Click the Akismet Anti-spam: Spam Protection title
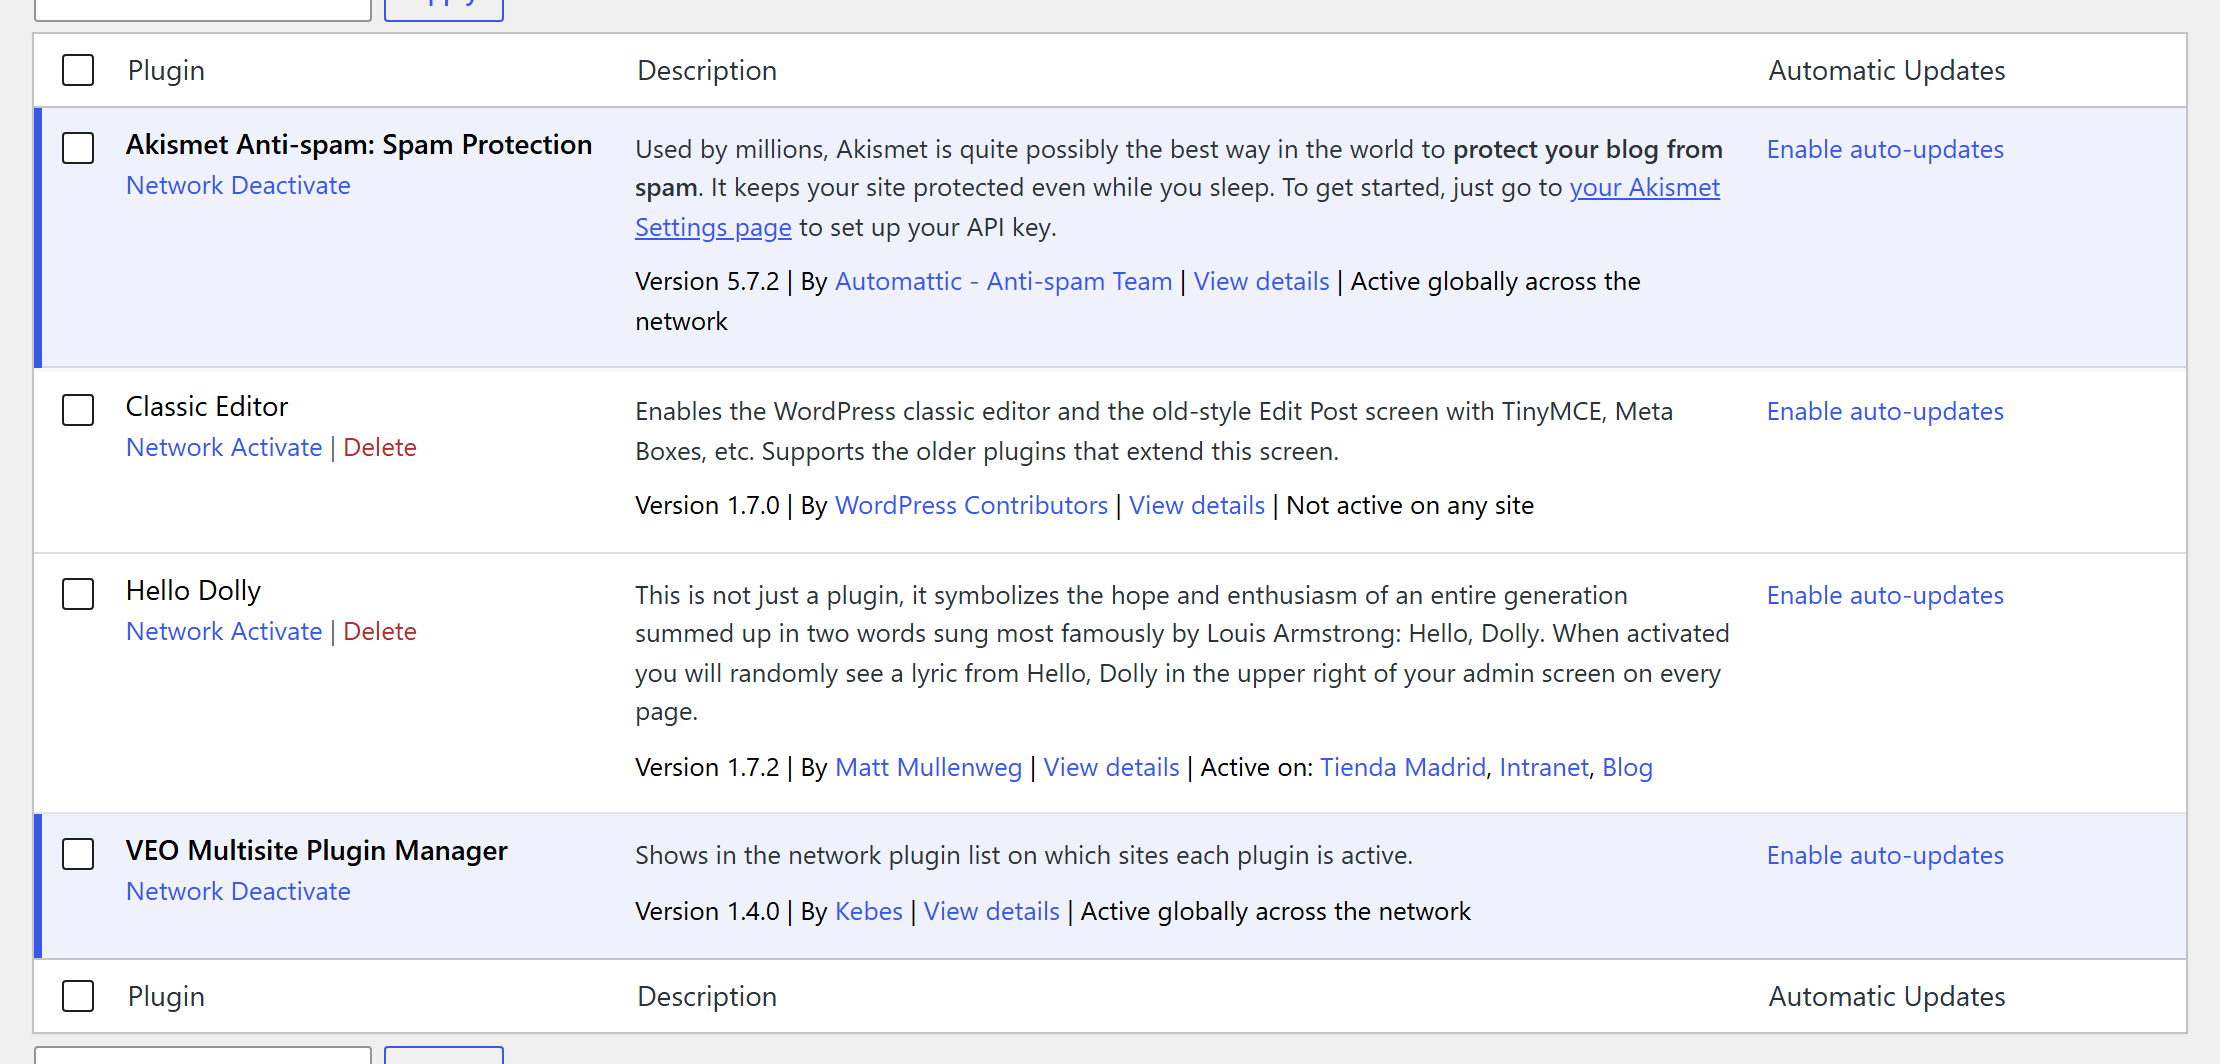 coord(359,145)
